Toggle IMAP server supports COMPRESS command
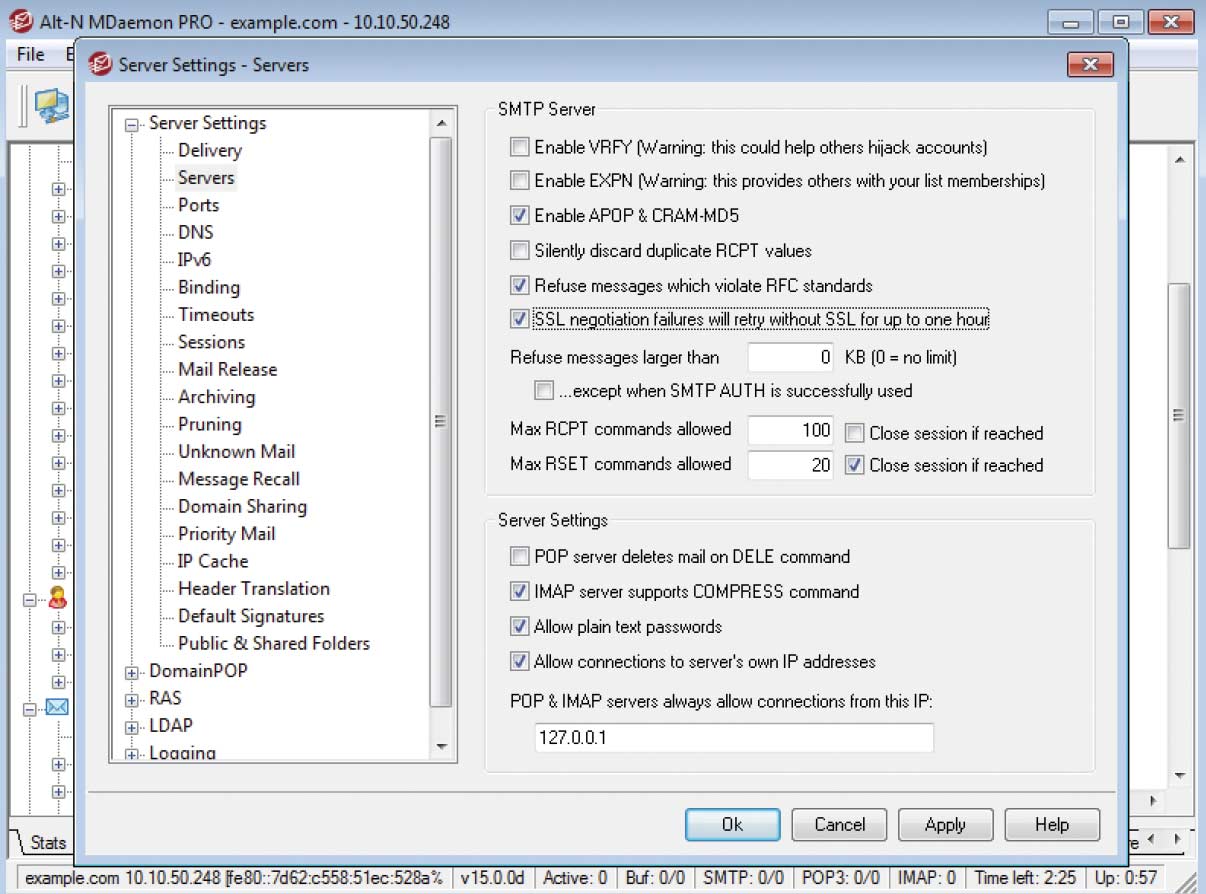 pos(519,592)
